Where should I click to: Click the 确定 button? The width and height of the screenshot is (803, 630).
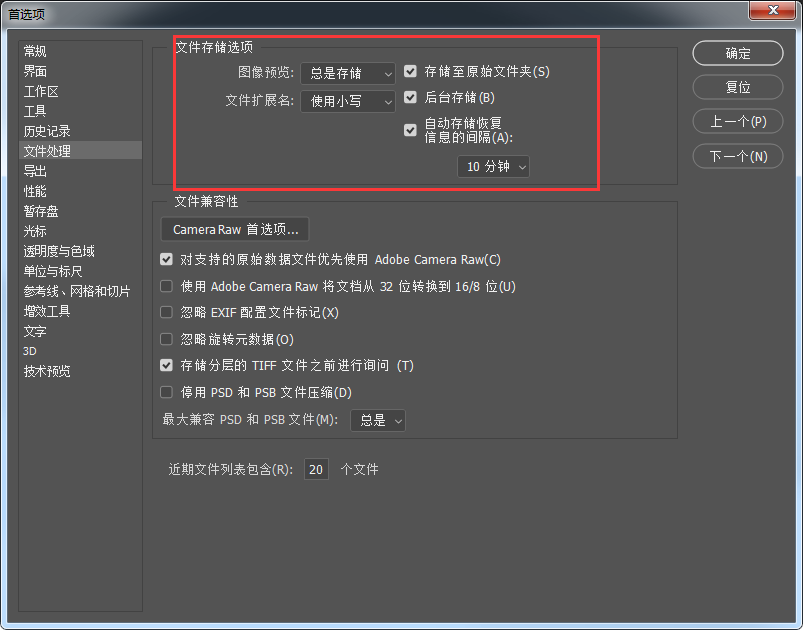point(738,54)
